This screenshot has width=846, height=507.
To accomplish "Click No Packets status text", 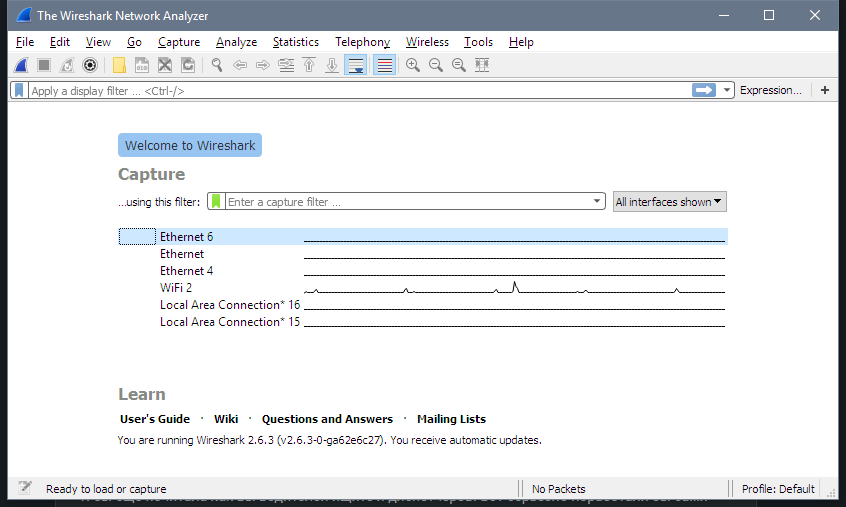I will [558, 489].
